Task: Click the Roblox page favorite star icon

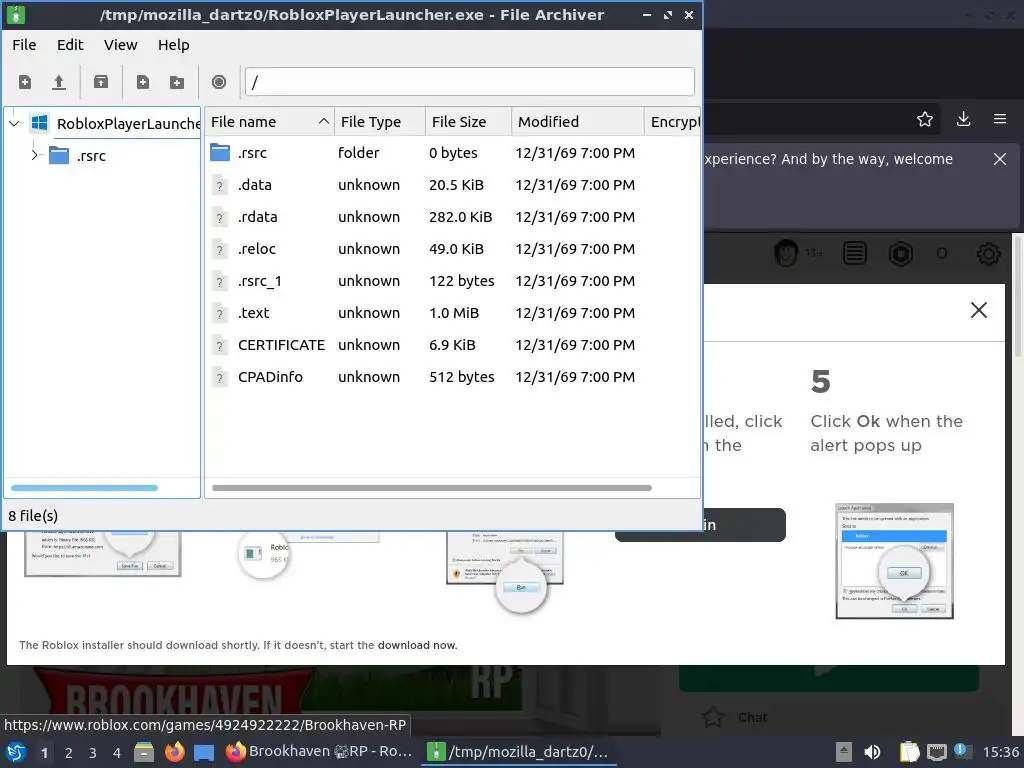Action: [x=712, y=717]
